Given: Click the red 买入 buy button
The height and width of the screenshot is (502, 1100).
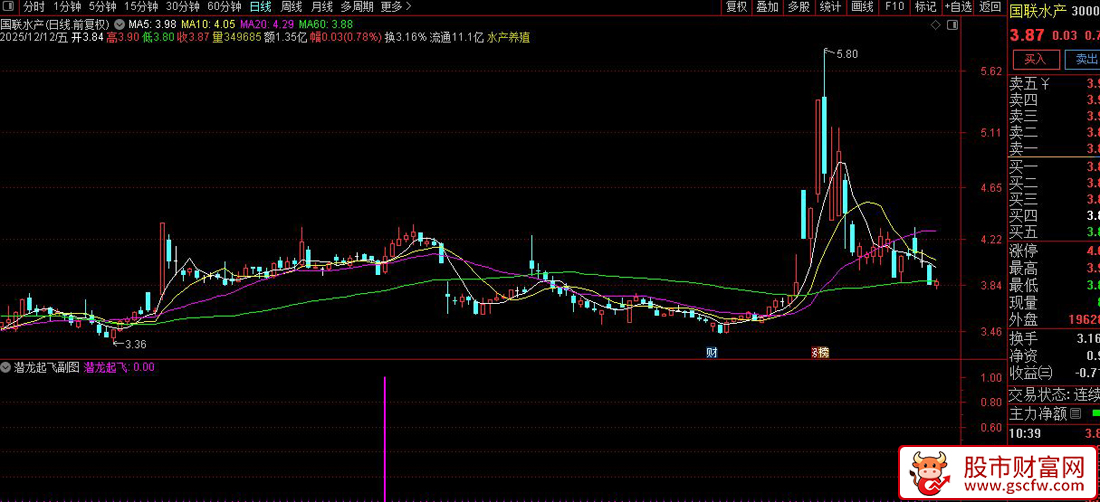Looking at the screenshot, I should pyautogui.click(x=1035, y=59).
